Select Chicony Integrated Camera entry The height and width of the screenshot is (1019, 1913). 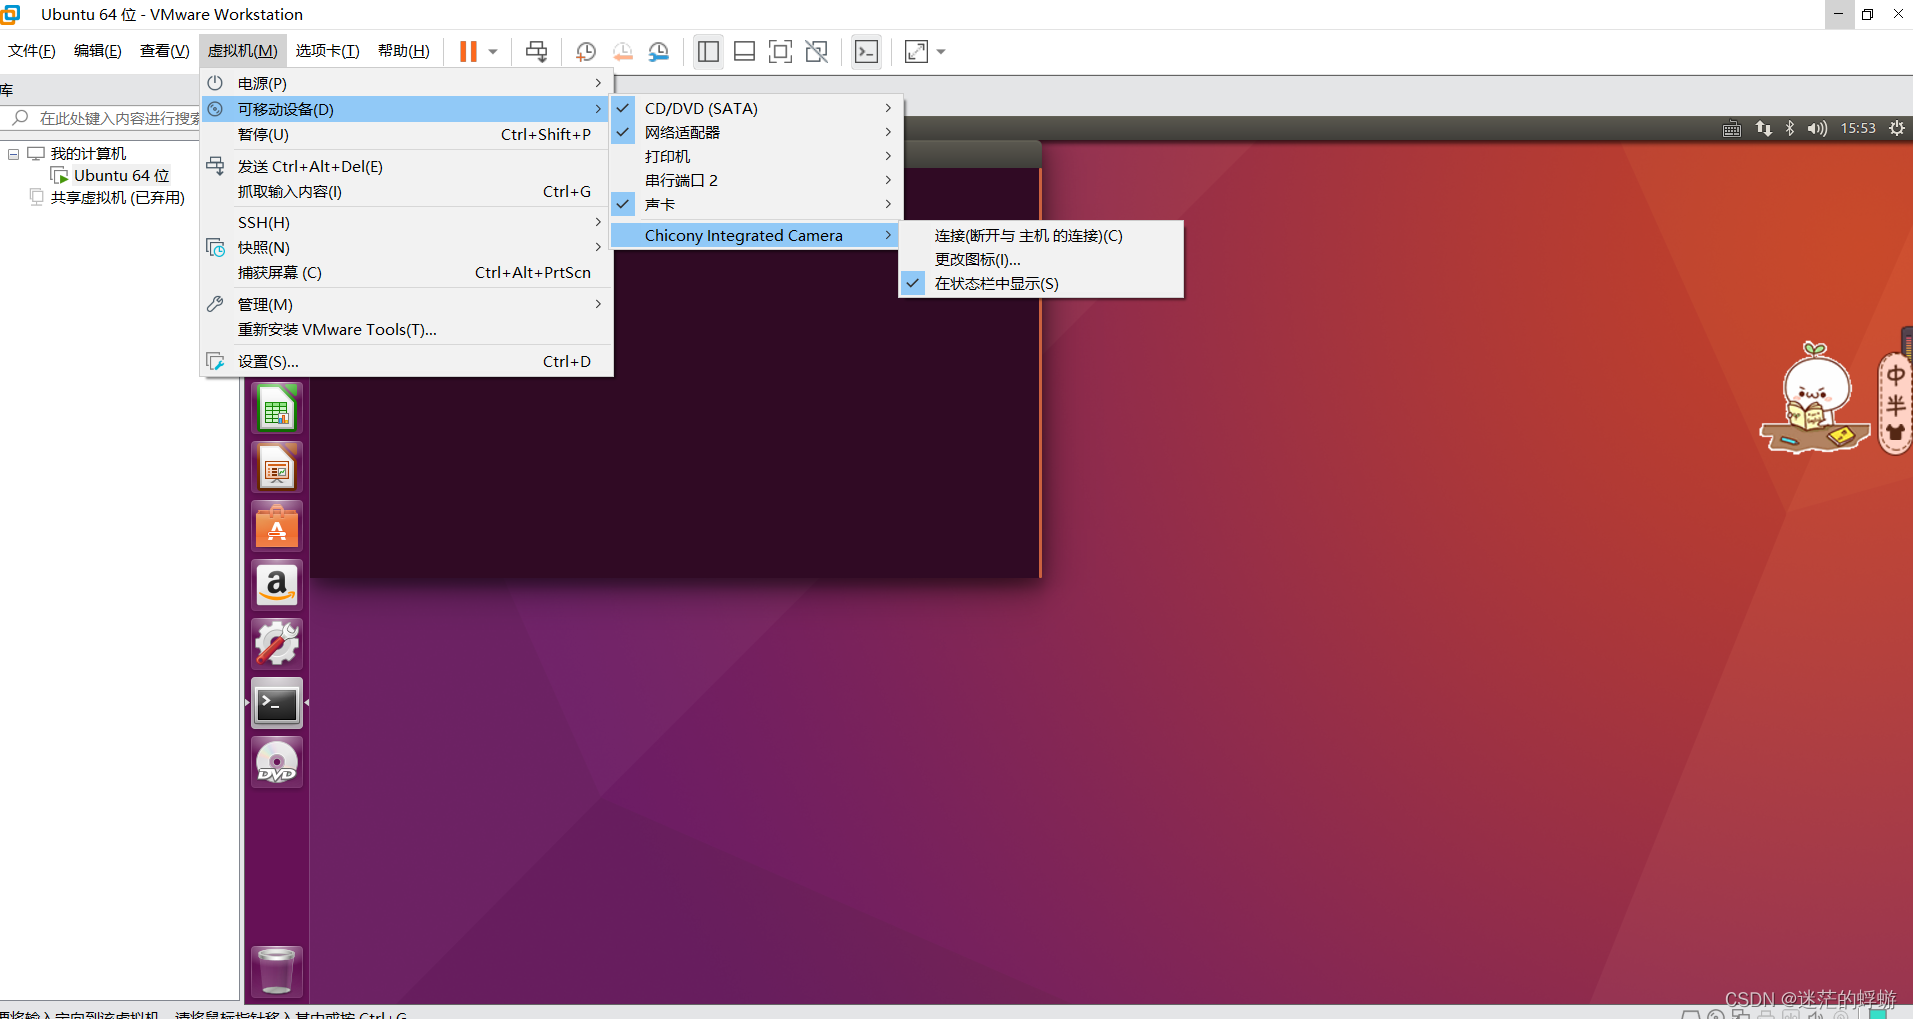(x=755, y=235)
